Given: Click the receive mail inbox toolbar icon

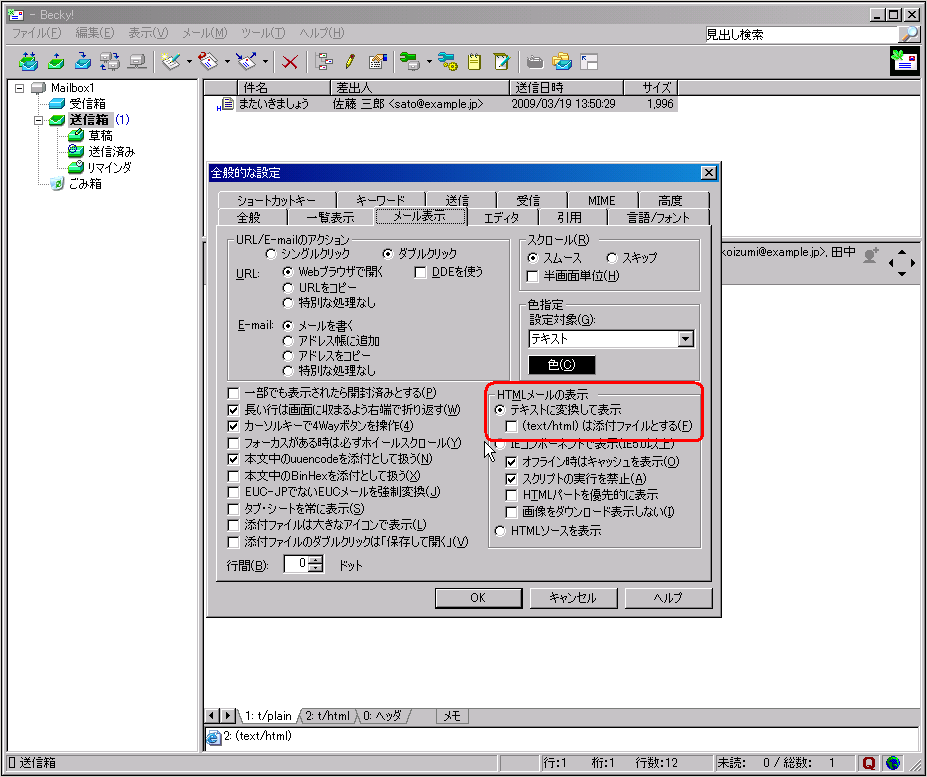Looking at the screenshot, I should (x=83, y=61).
